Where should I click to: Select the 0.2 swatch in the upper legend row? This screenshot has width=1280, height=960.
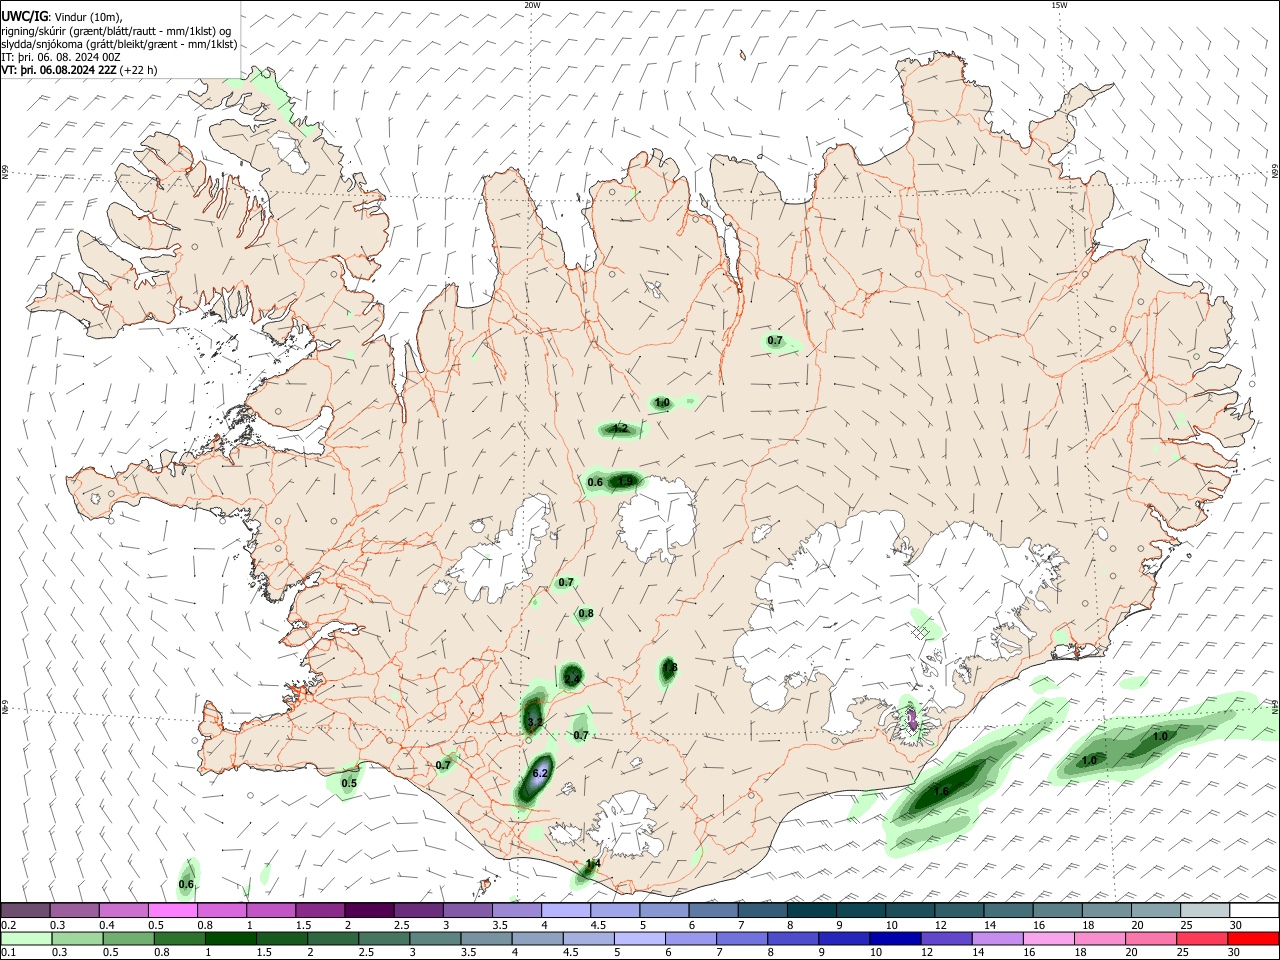click(25, 910)
